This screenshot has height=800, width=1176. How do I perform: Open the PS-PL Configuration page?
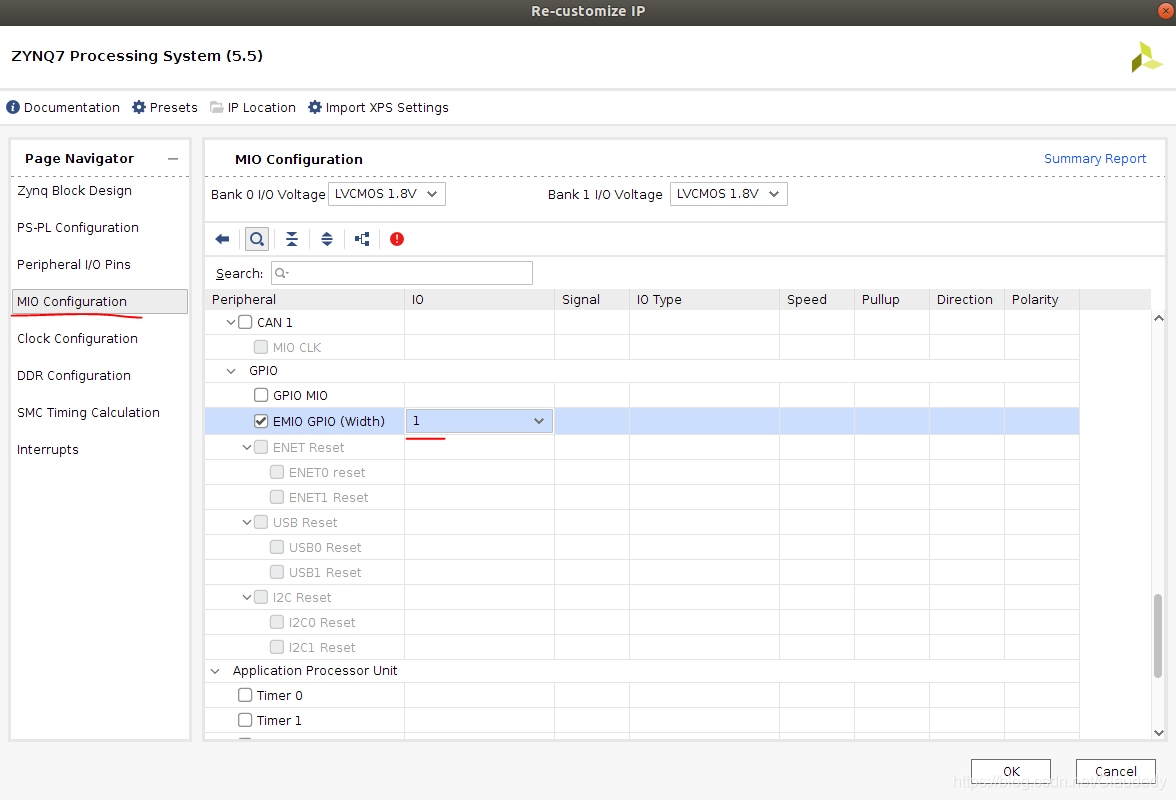78,227
